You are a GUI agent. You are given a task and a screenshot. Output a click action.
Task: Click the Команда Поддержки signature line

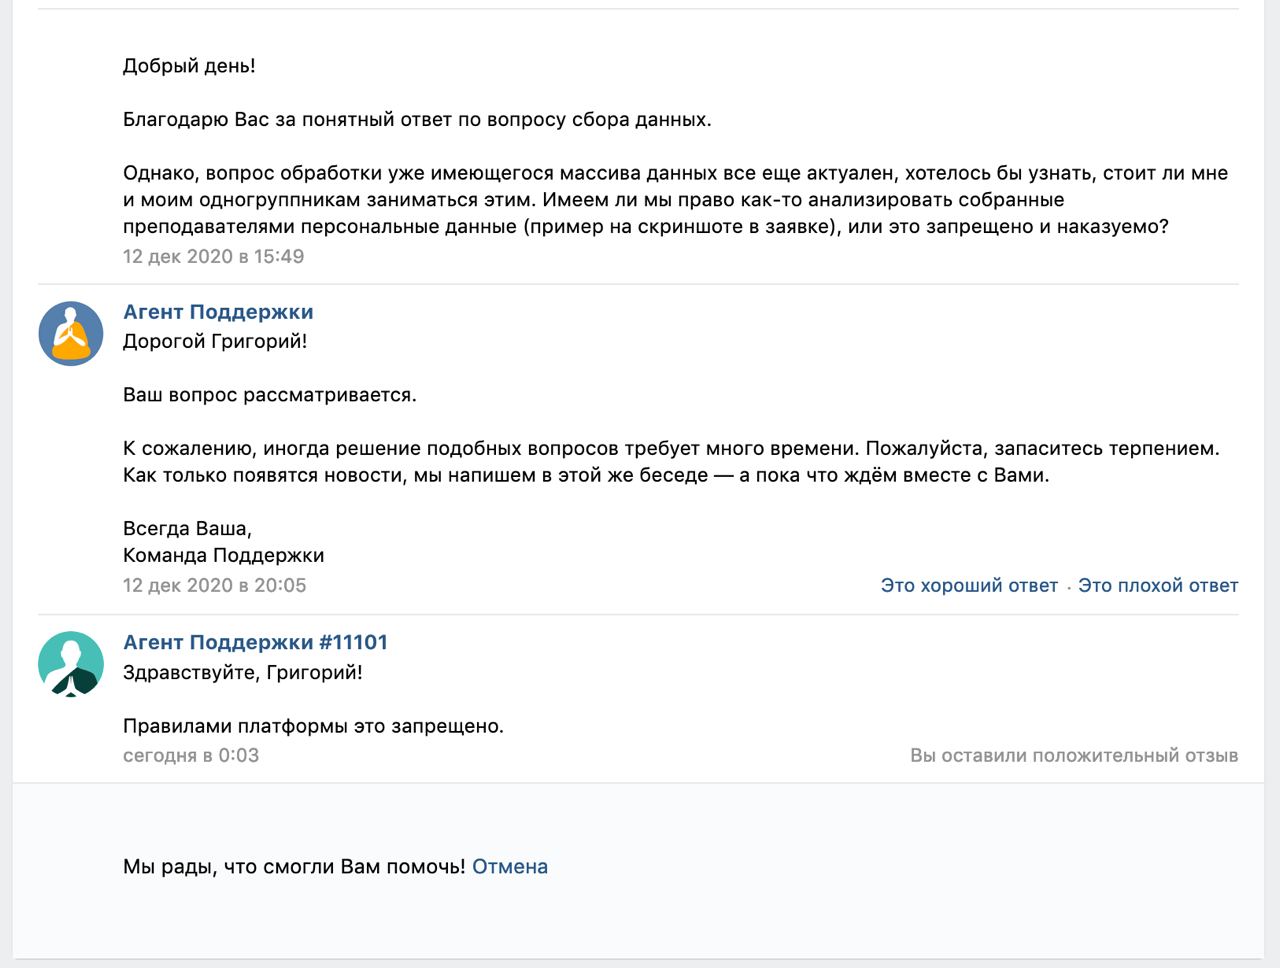(x=223, y=555)
